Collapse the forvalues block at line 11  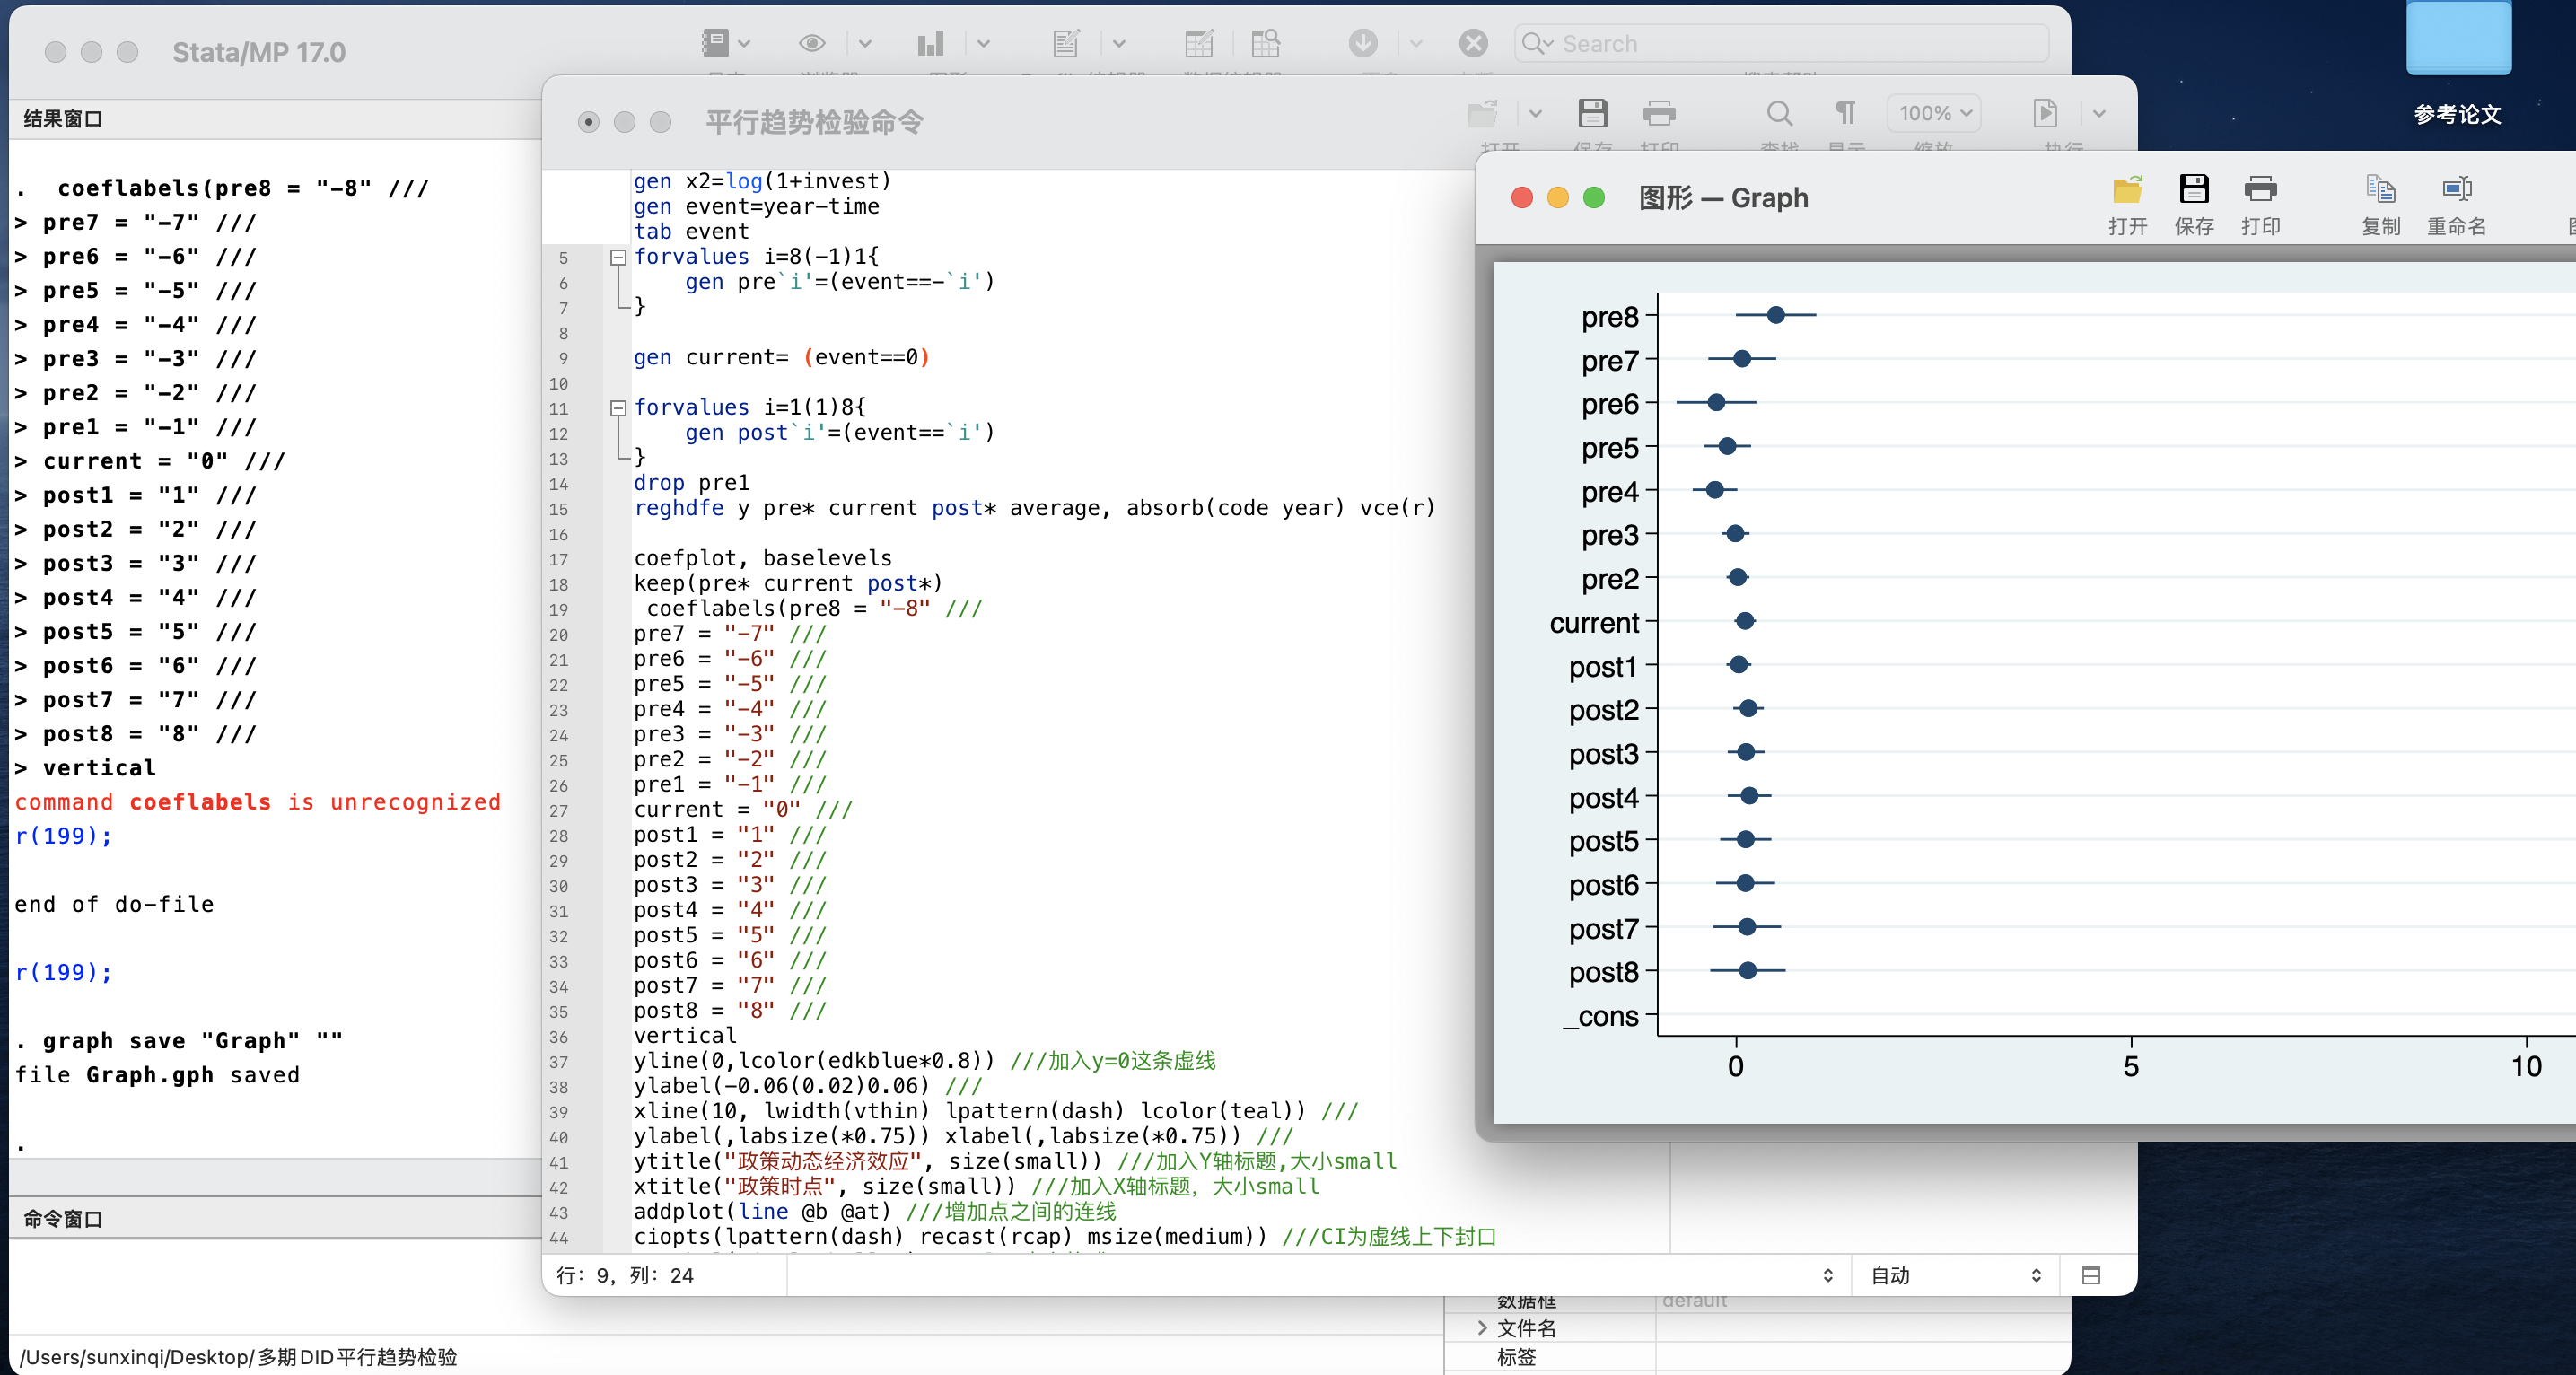click(x=618, y=408)
